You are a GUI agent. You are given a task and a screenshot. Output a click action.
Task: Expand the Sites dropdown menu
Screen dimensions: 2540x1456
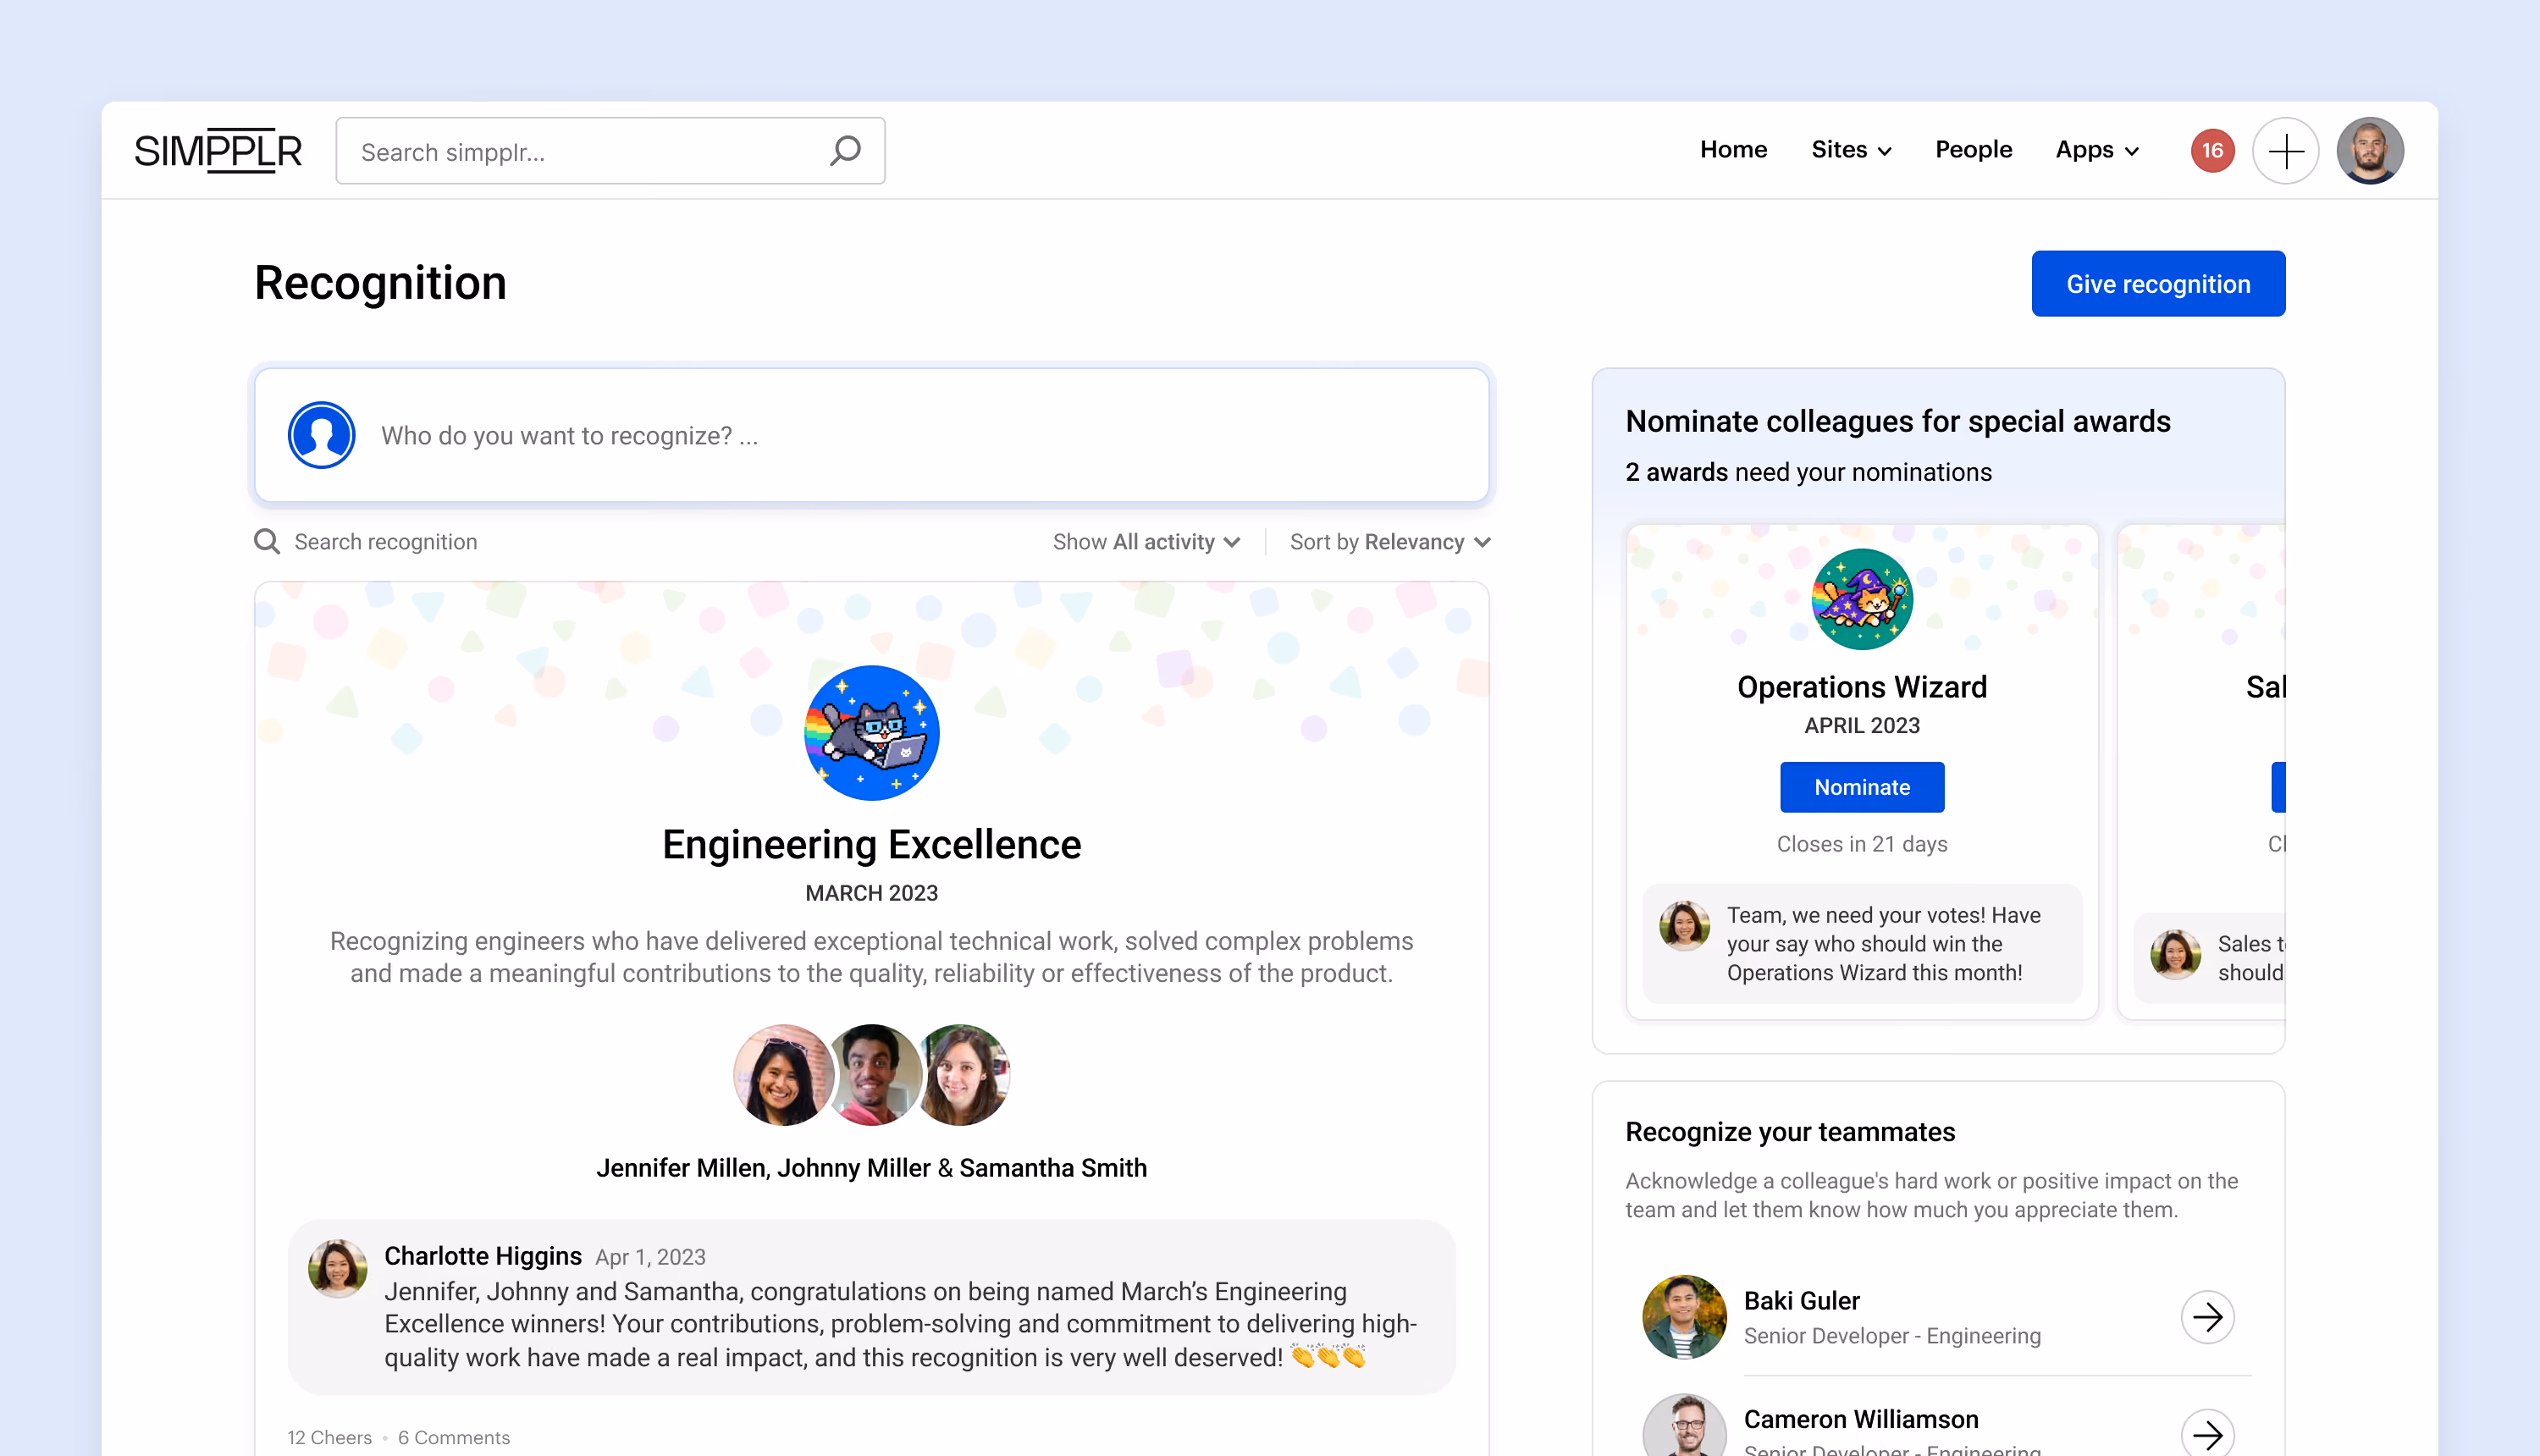[1851, 150]
